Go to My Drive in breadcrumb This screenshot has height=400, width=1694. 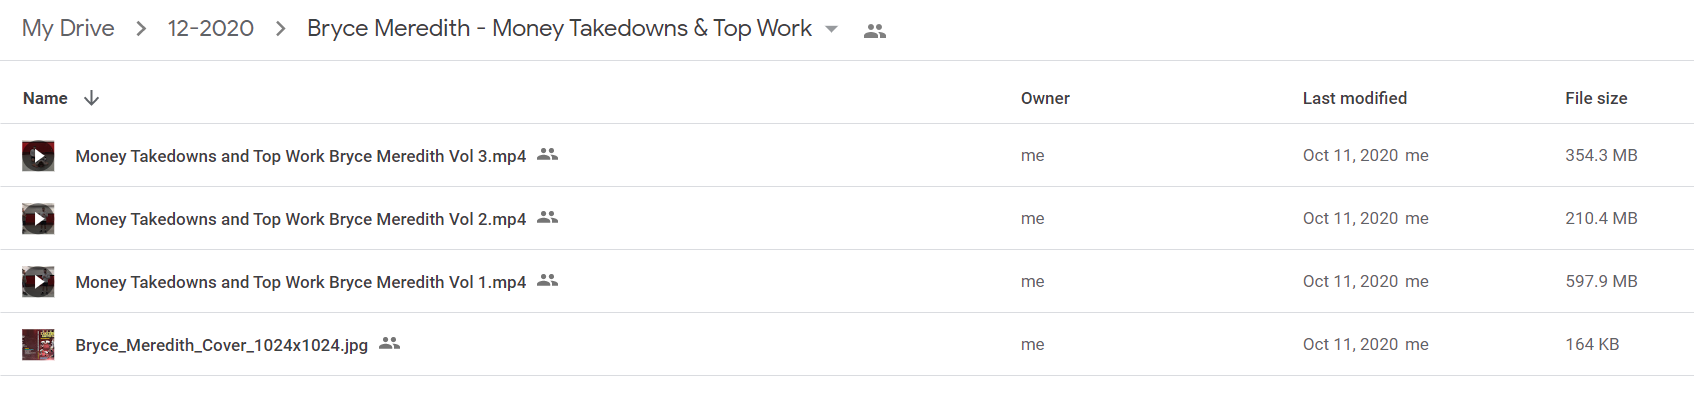point(68,28)
